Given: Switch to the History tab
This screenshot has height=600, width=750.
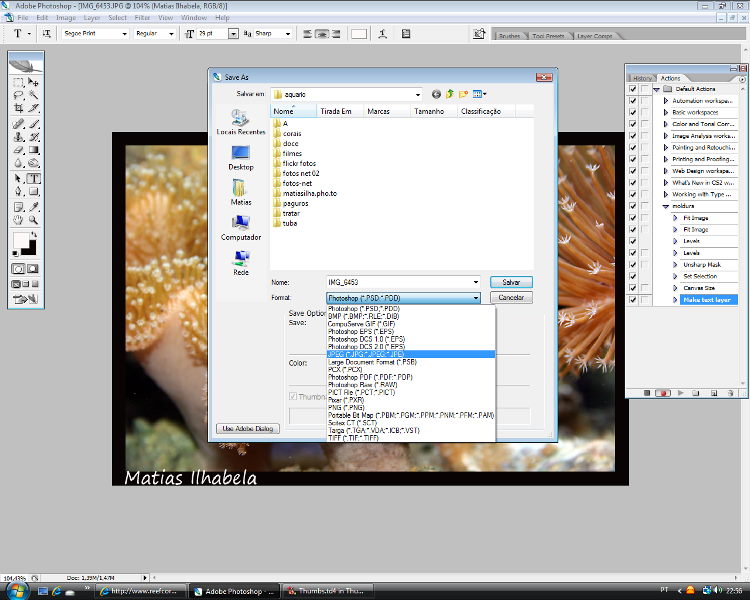Looking at the screenshot, I should 642,78.
